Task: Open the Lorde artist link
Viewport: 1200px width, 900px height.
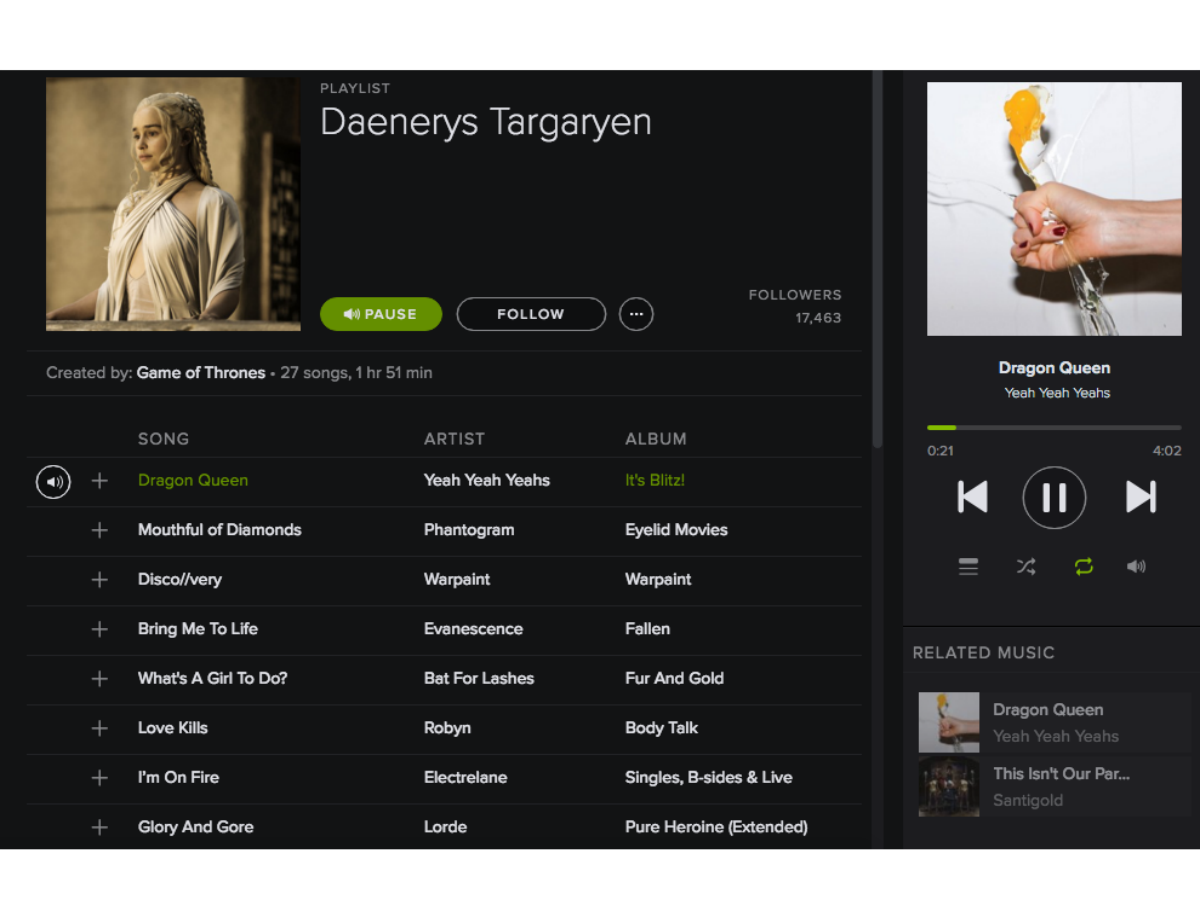Action: [x=445, y=827]
